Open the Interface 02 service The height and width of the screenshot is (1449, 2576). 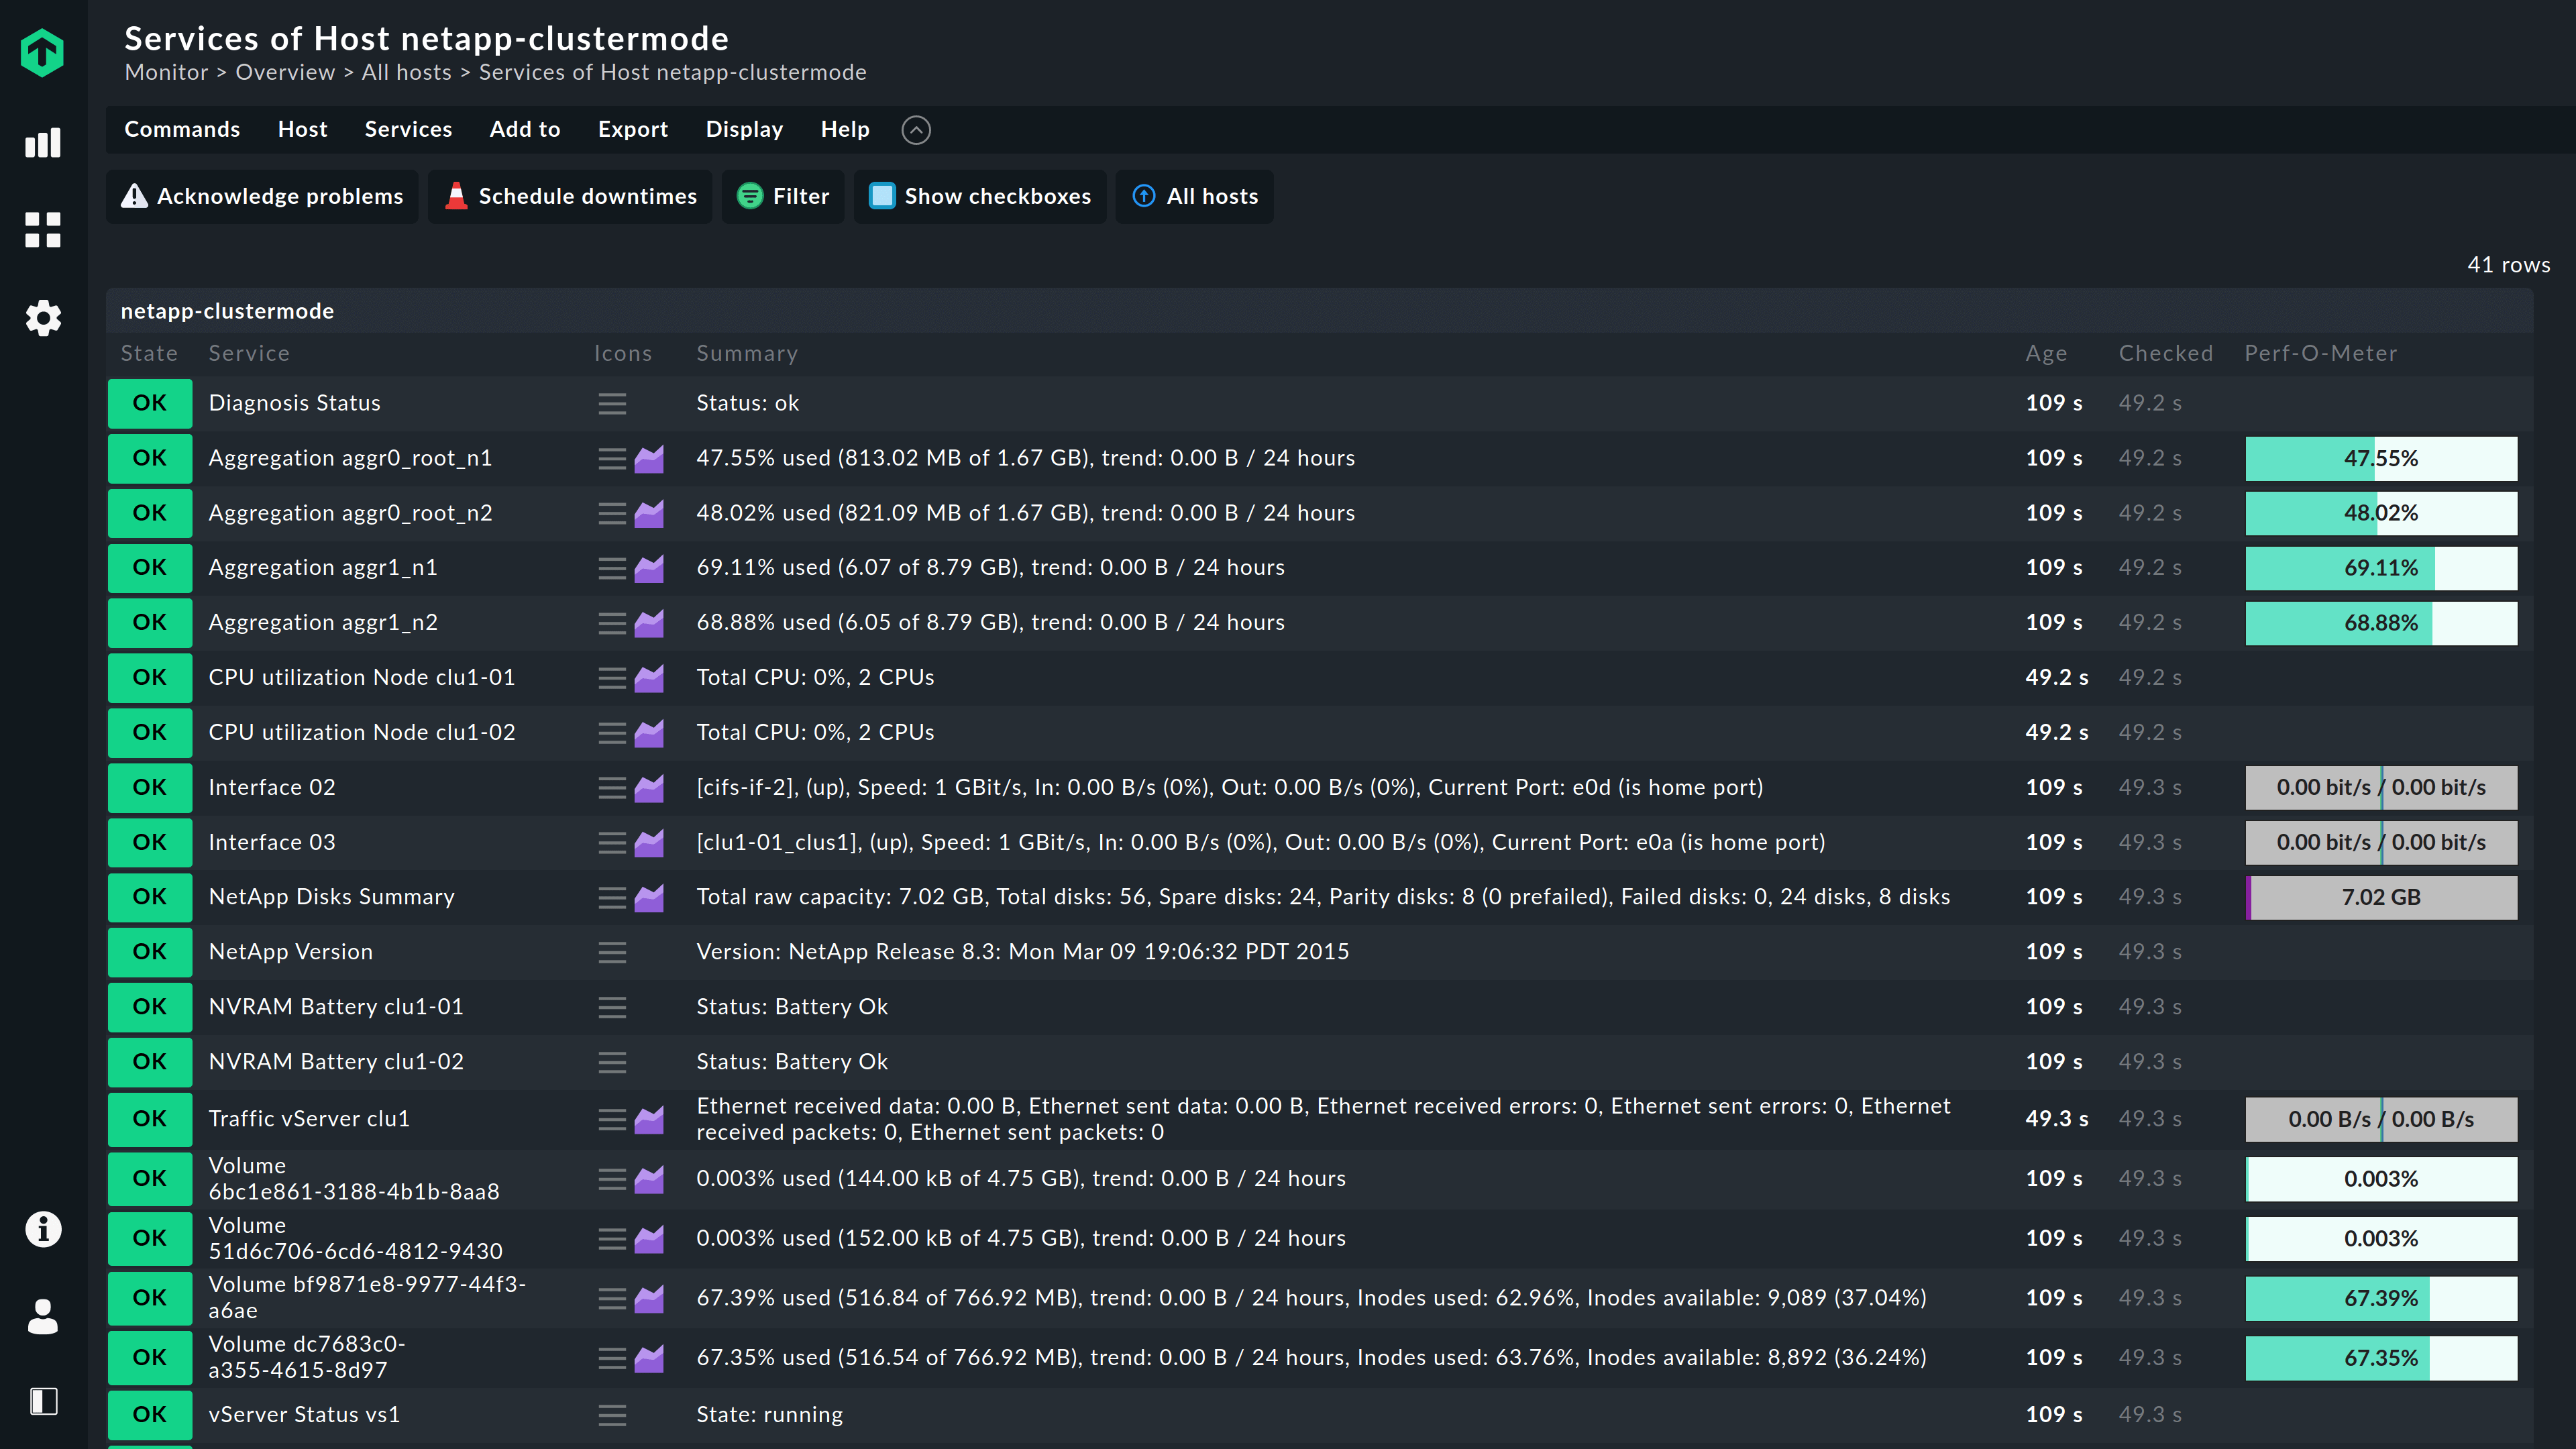coord(271,788)
